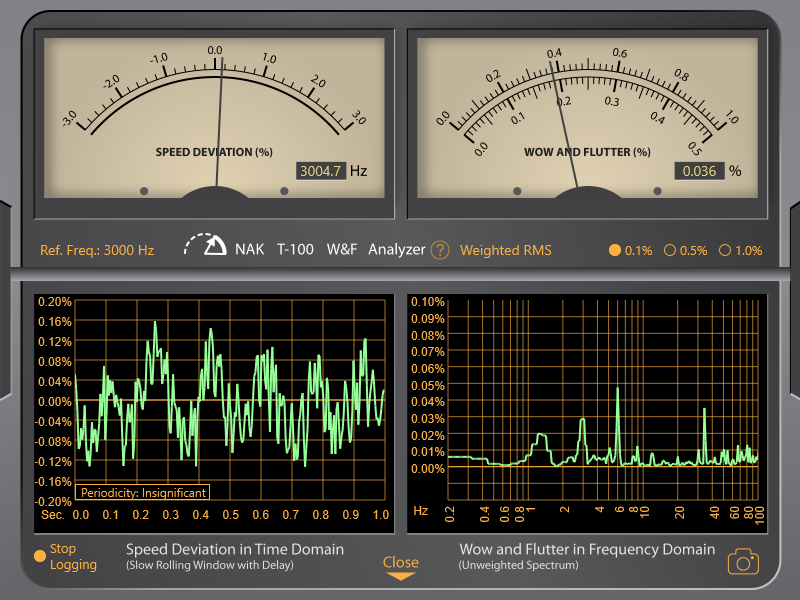The image size is (800, 600).
Task: Click the Speed Deviation in Time Domain title
Action: [x=235, y=549]
